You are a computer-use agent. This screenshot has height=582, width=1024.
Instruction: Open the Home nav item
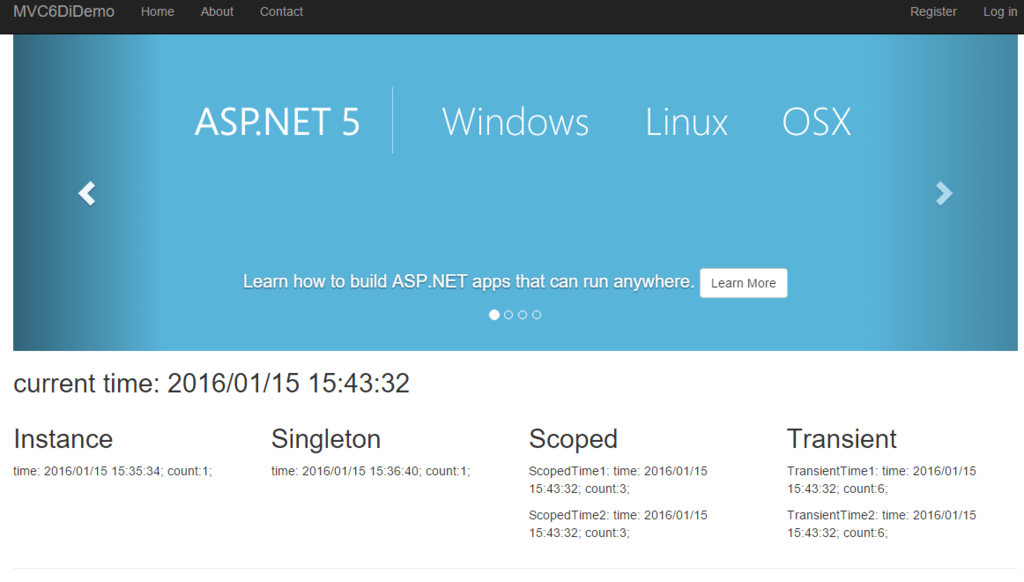pos(157,12)
